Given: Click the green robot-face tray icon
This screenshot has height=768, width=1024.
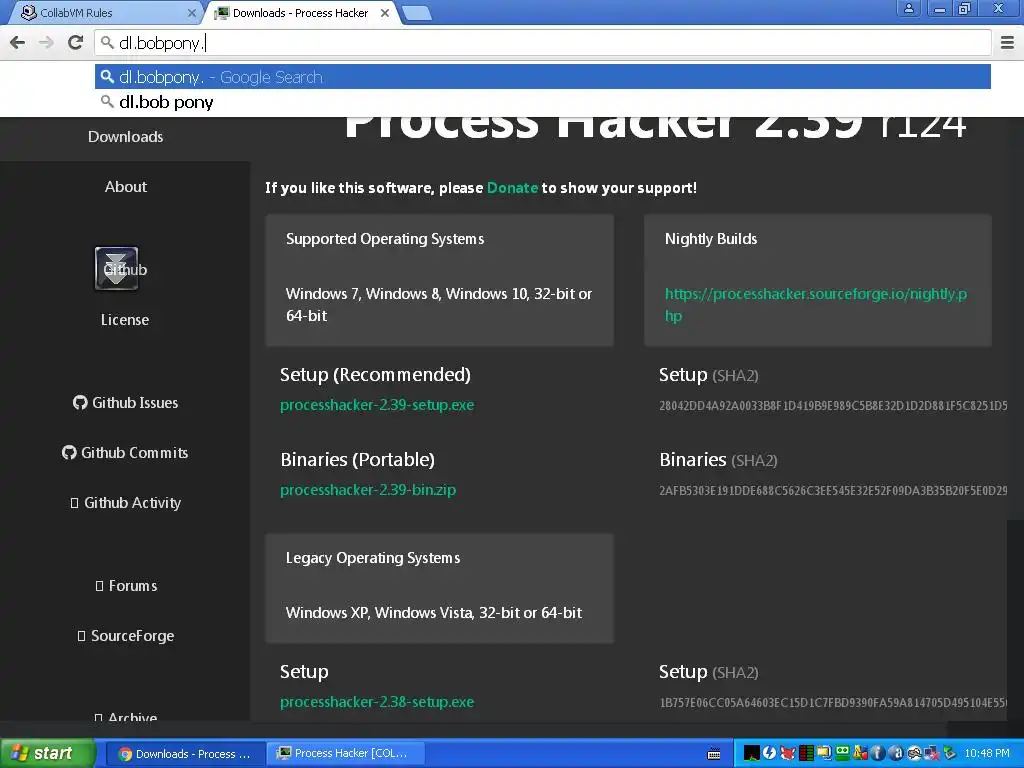Looking at the screenshot, I should point(842,753).
